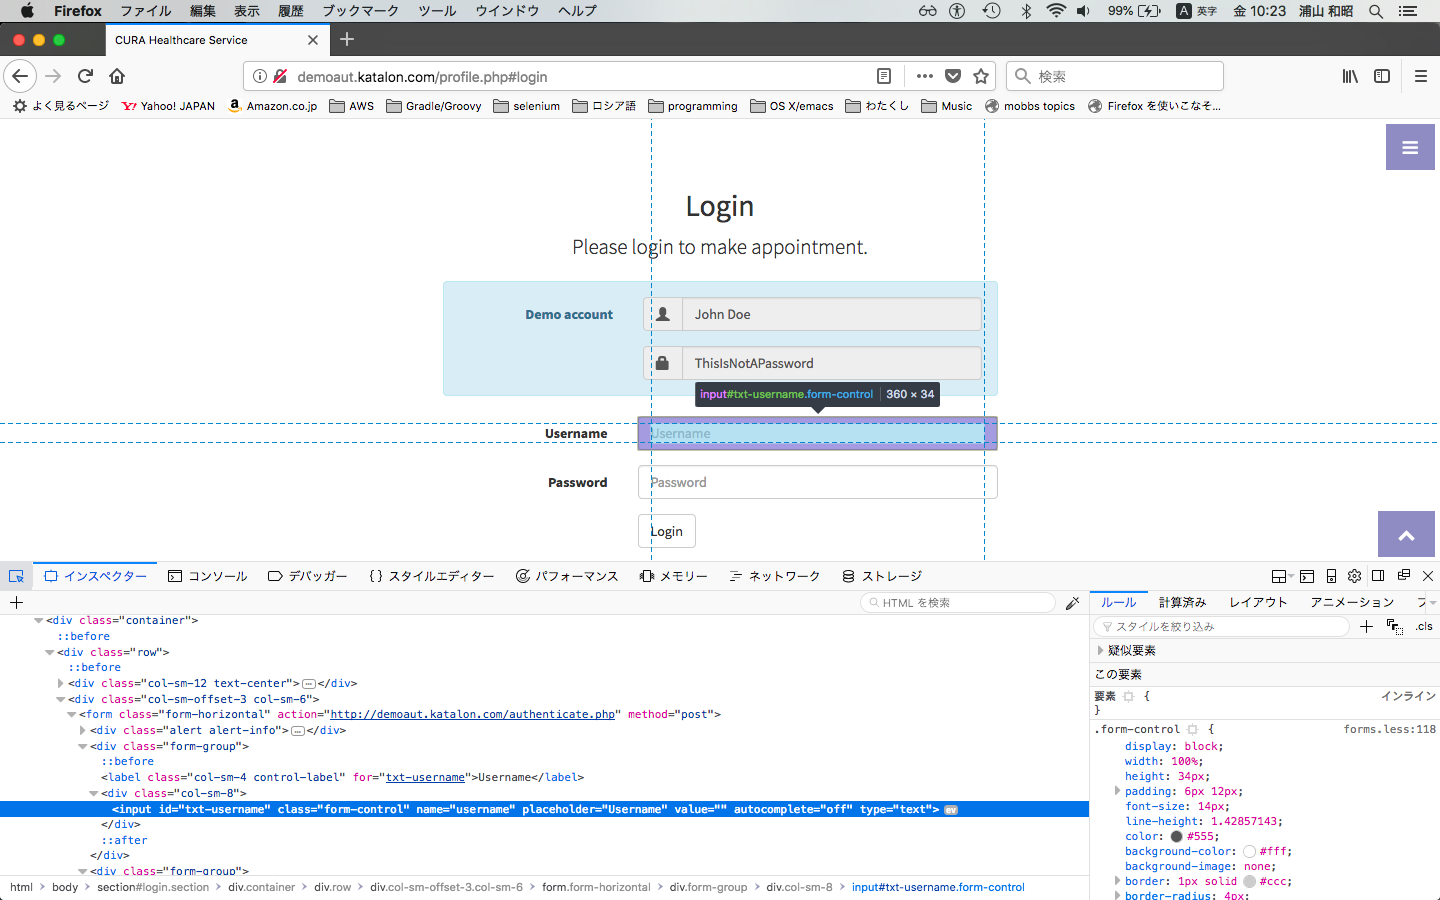Click the color #555 swatch

pos(1176,836)
